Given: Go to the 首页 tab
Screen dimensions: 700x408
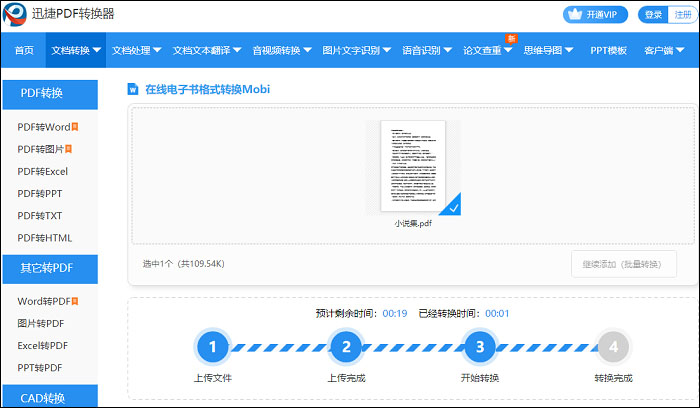Looking at the screenshot, I should (24, 50).
